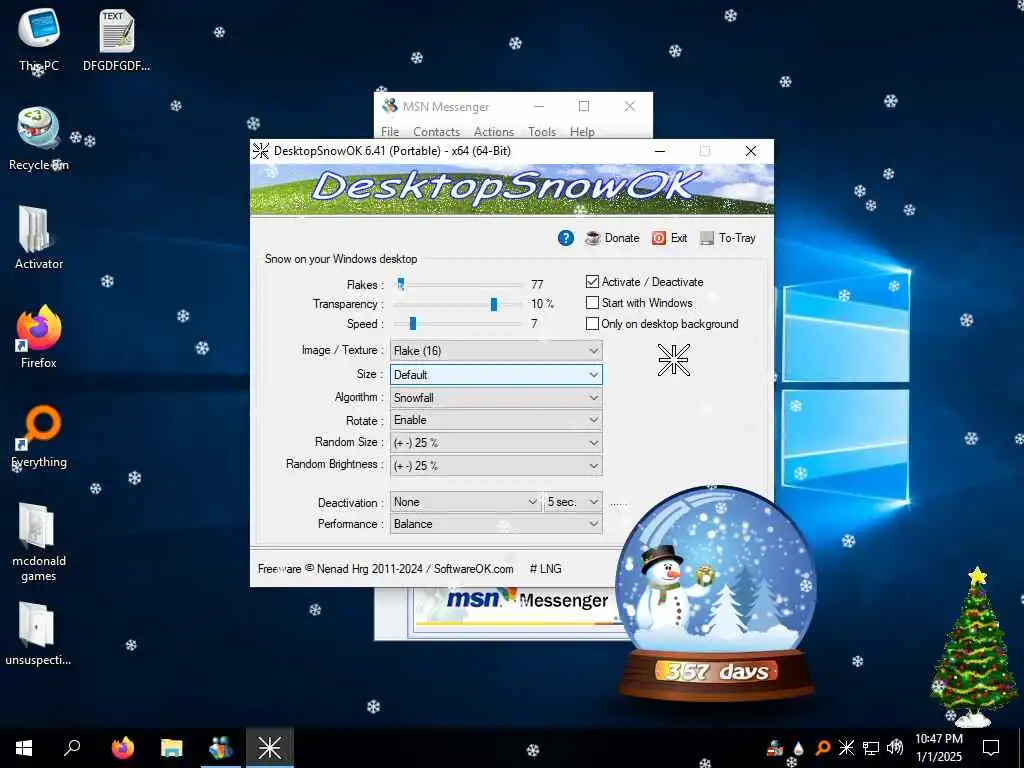The height and width of the screenshot is (768, 1024).
Task: Click the # LNG language link
Action: click(x=545, y=569)
